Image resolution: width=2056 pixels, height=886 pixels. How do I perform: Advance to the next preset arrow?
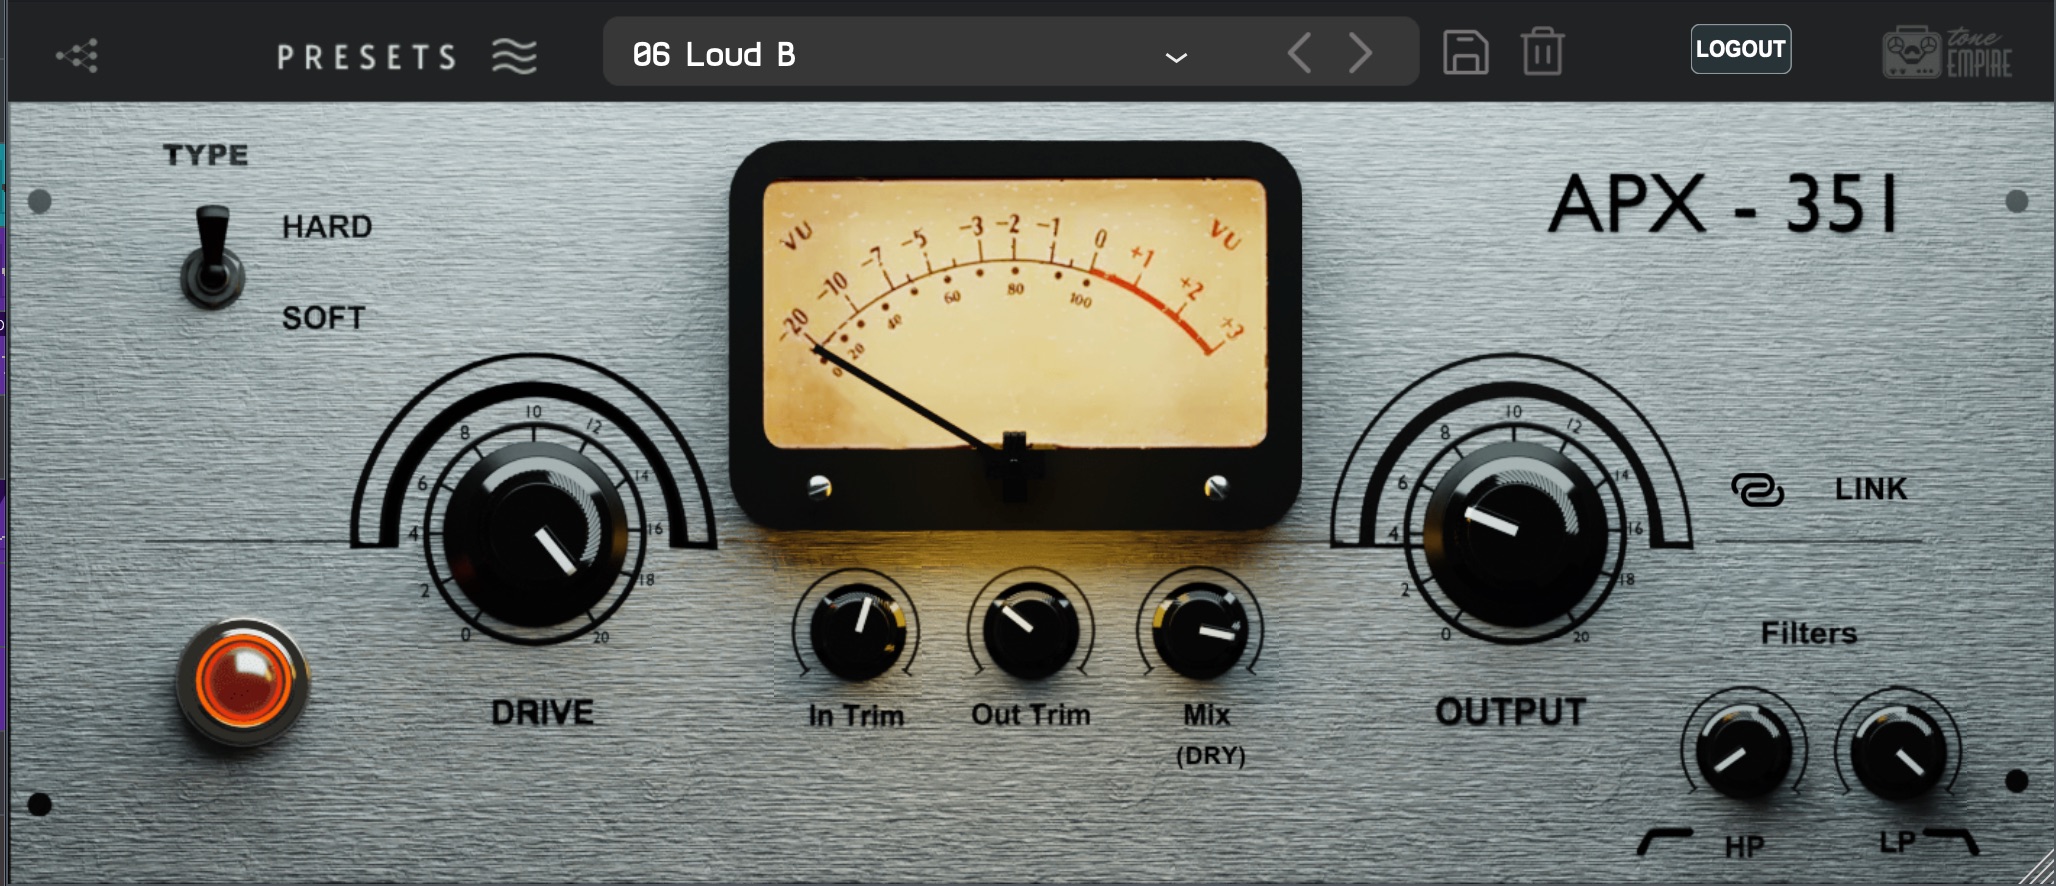[x=1360, y=53]
